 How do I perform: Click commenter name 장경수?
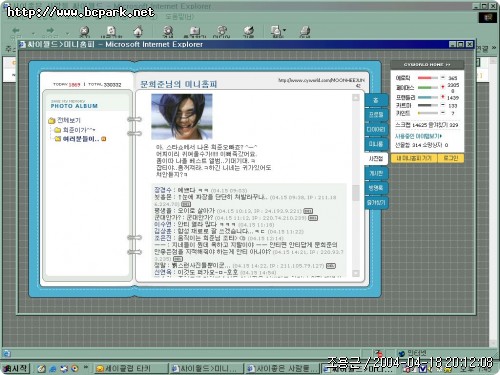163,190
